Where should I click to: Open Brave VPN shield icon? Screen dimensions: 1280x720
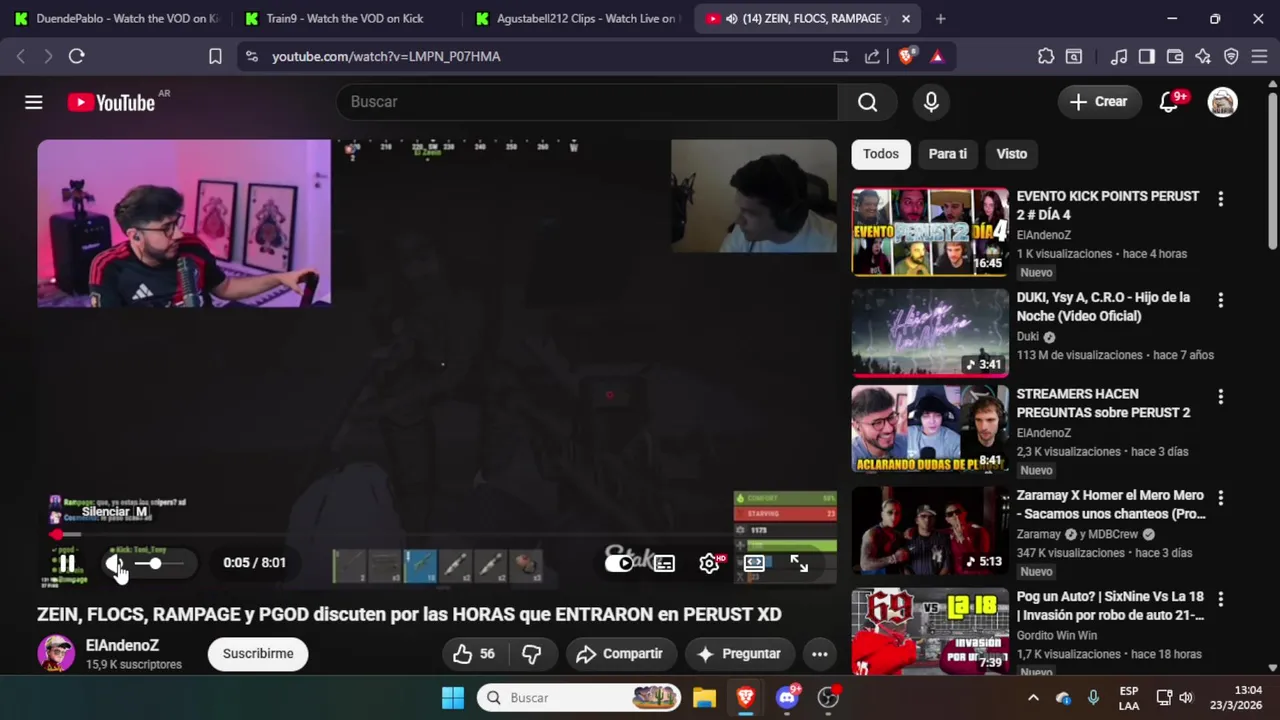pyautogui.click(x=1231, y=56)
